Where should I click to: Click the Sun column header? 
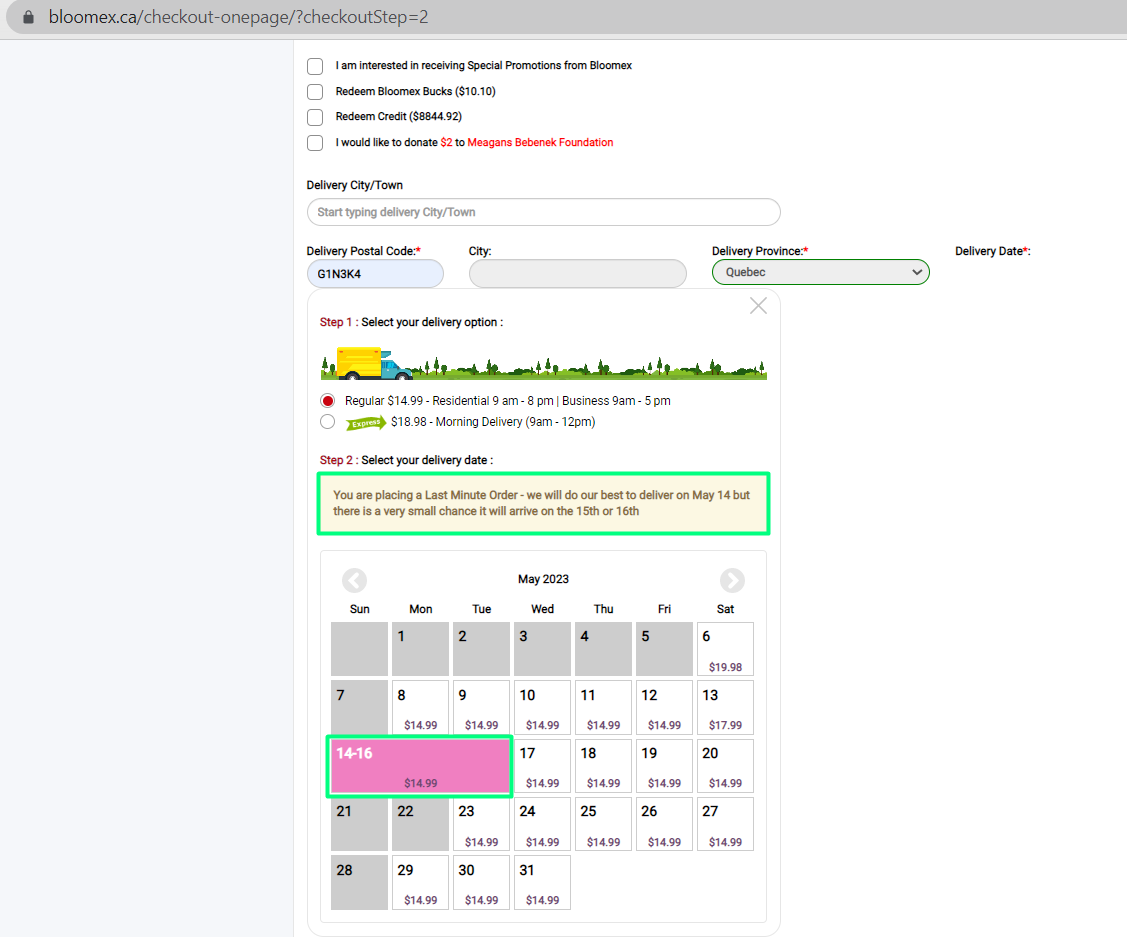pos(359,609)
